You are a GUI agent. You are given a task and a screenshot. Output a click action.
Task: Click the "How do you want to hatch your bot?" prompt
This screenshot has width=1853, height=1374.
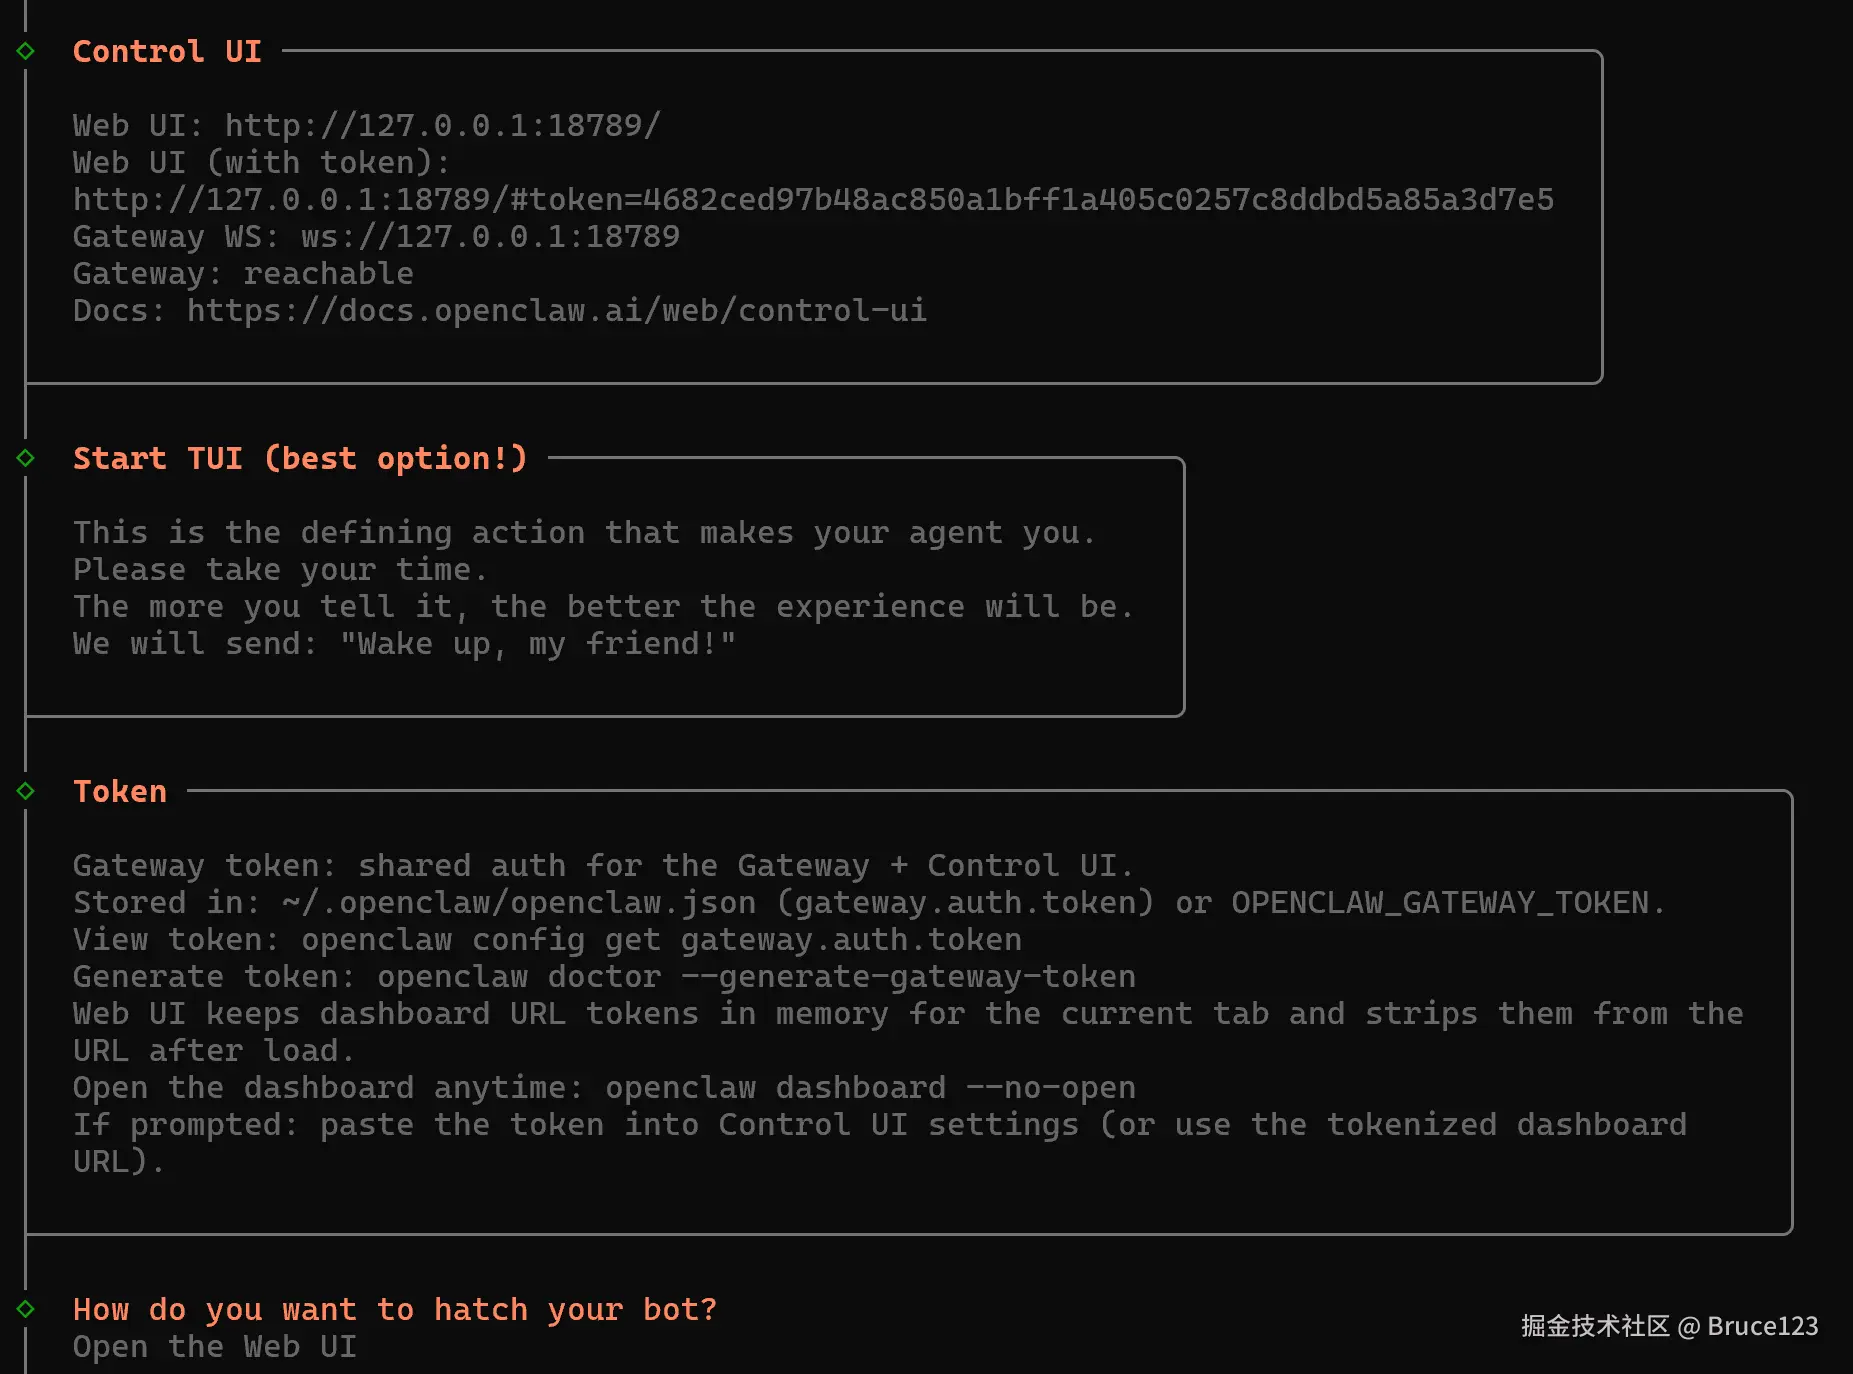395,1309
